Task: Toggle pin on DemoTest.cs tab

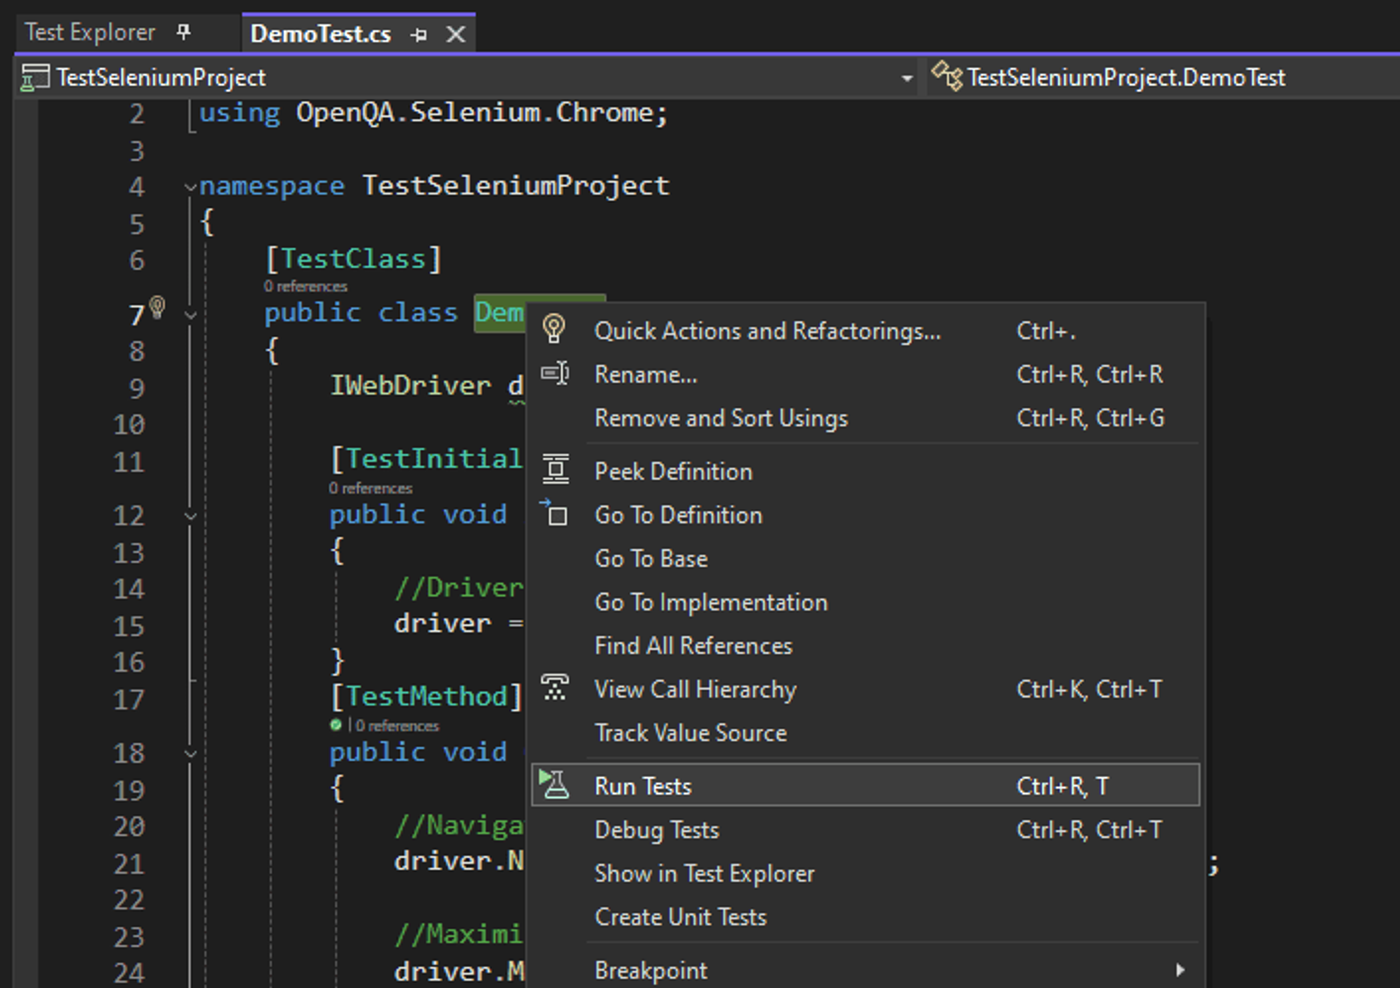Action: pyautogui.click(x=419, y=35)
